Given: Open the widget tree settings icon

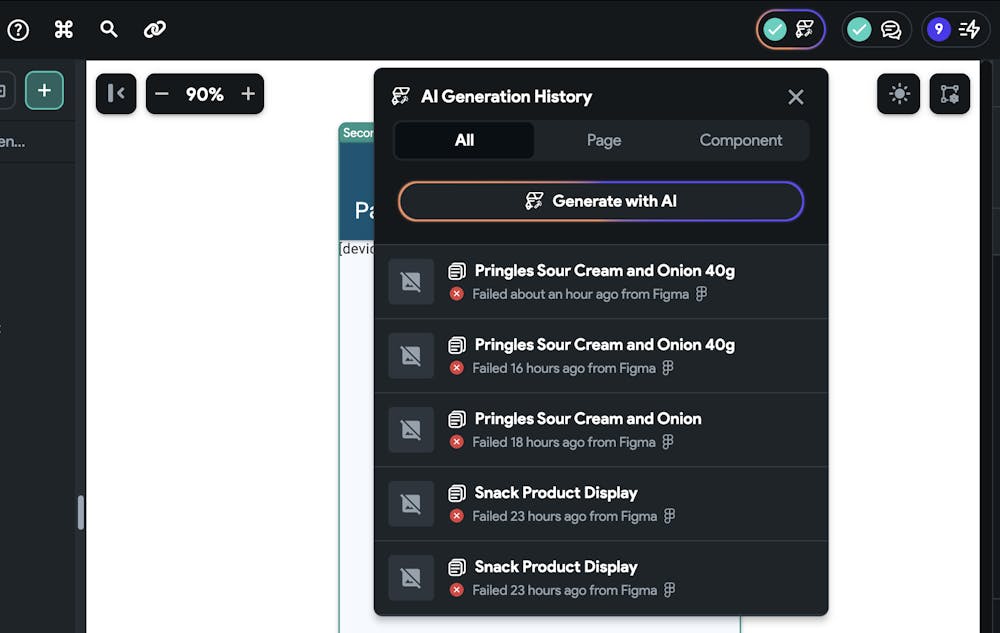Looking at the screenshot, I should [x=950, y=94].
